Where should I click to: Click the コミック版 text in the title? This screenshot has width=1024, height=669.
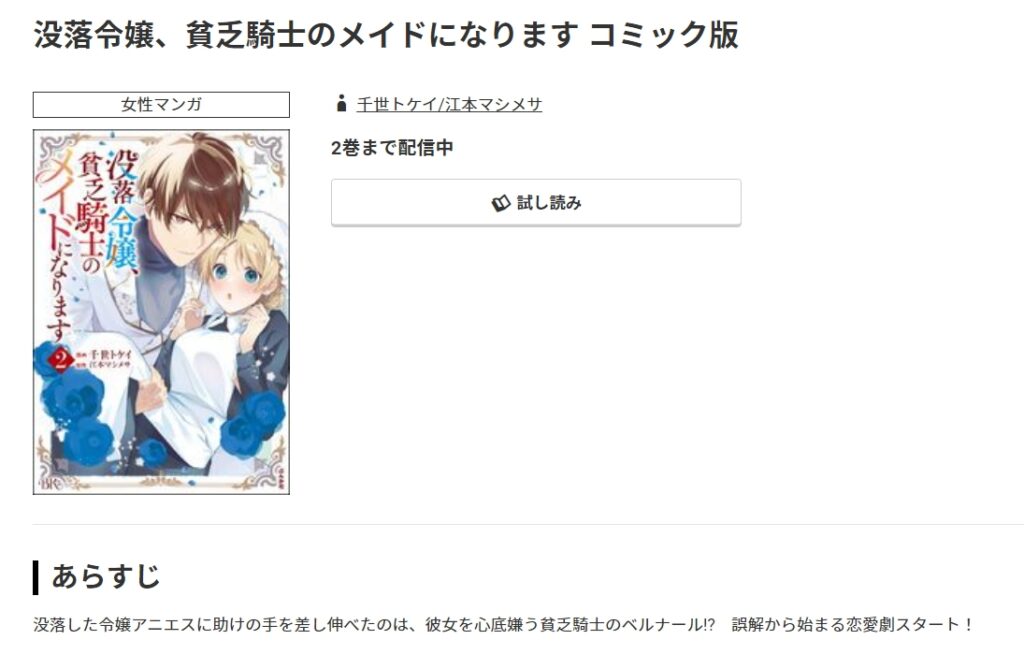click(x=664, y=35)
